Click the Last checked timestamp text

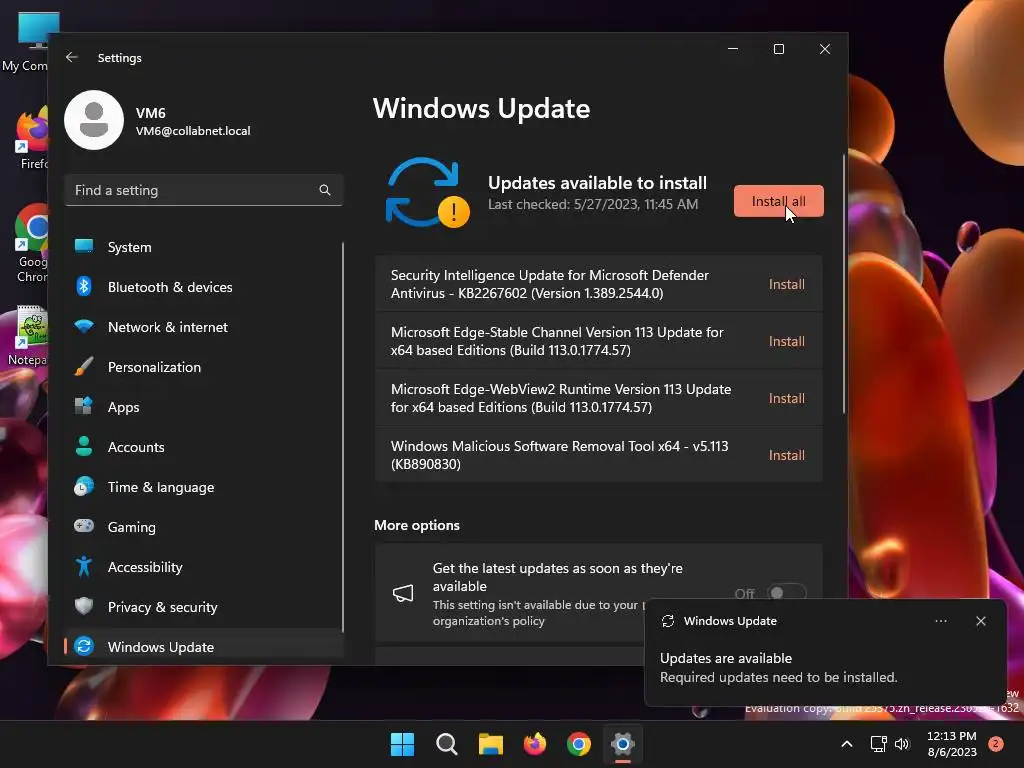[593, 204]
